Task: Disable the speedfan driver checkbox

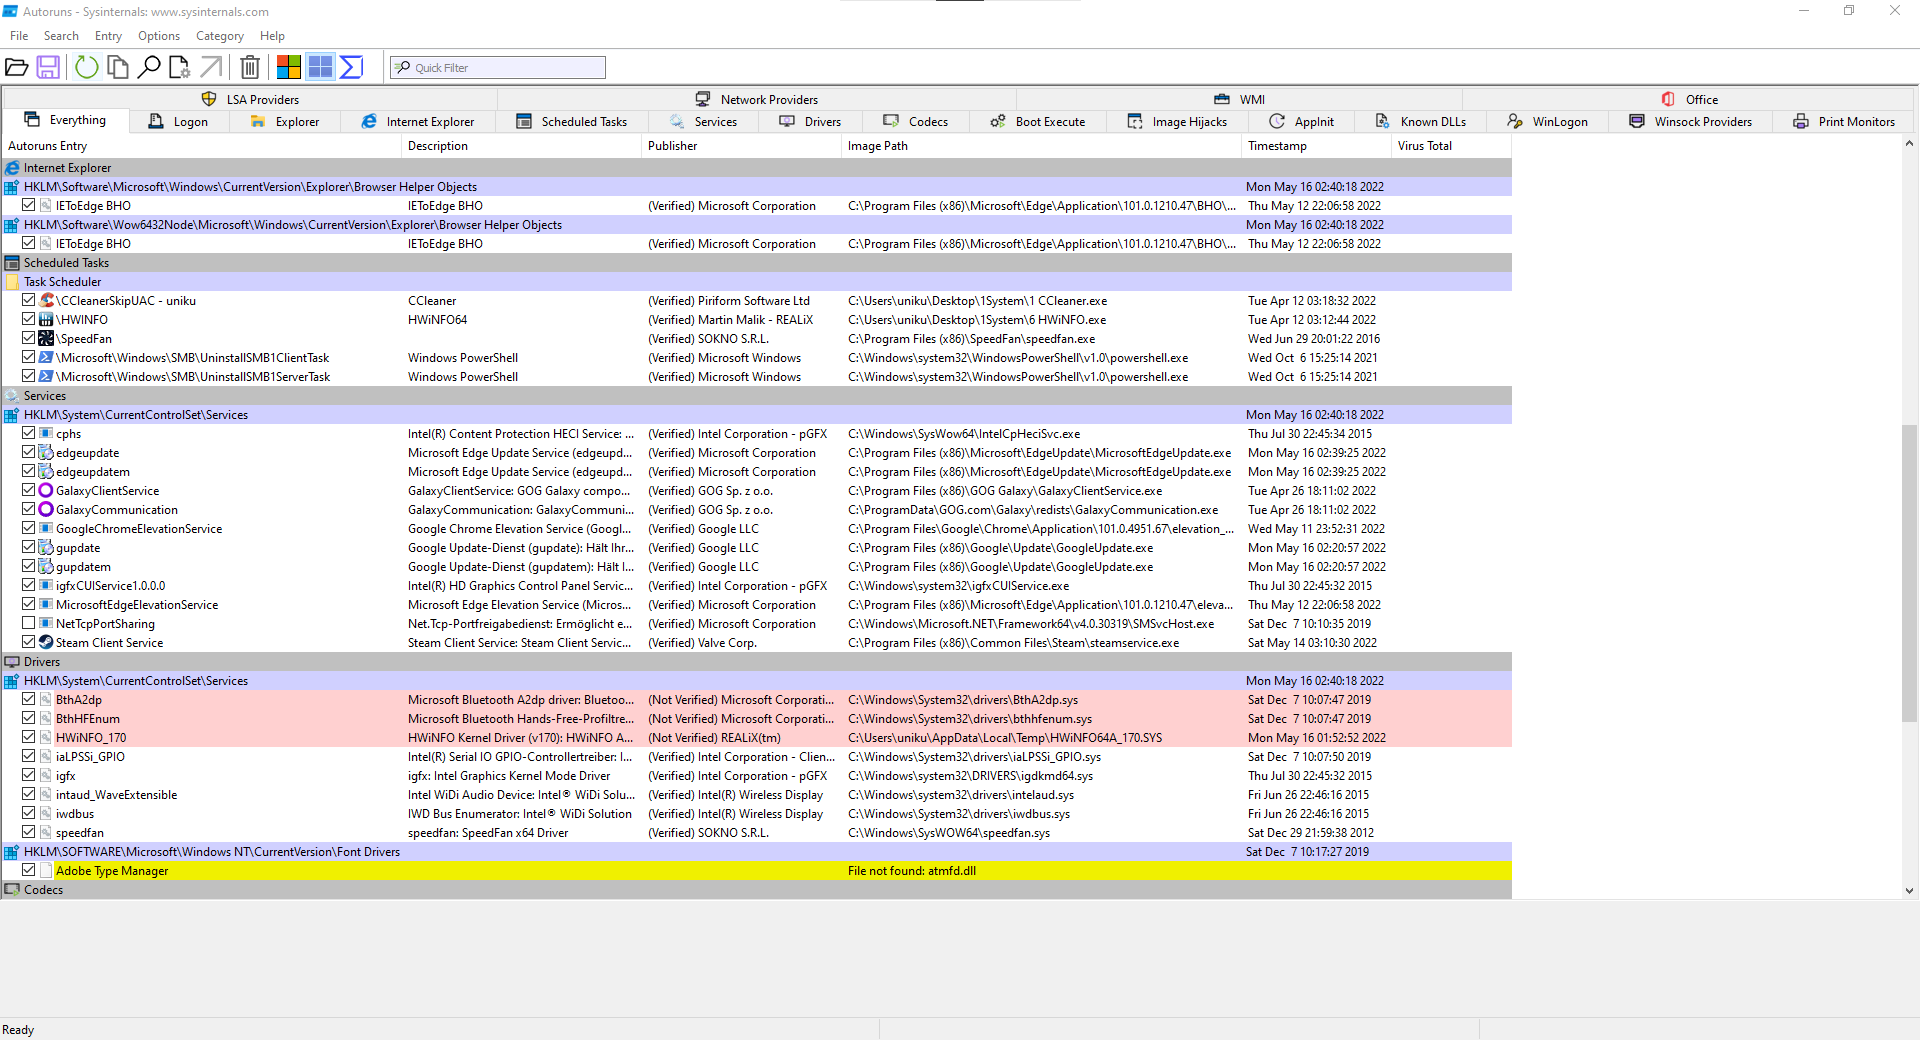Action: point(29,832)
